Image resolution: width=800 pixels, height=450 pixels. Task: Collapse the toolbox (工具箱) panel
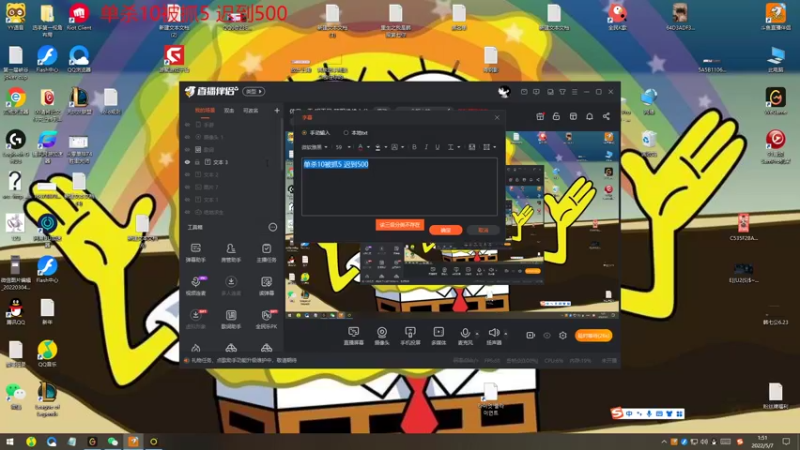click(x=273, y=227)
